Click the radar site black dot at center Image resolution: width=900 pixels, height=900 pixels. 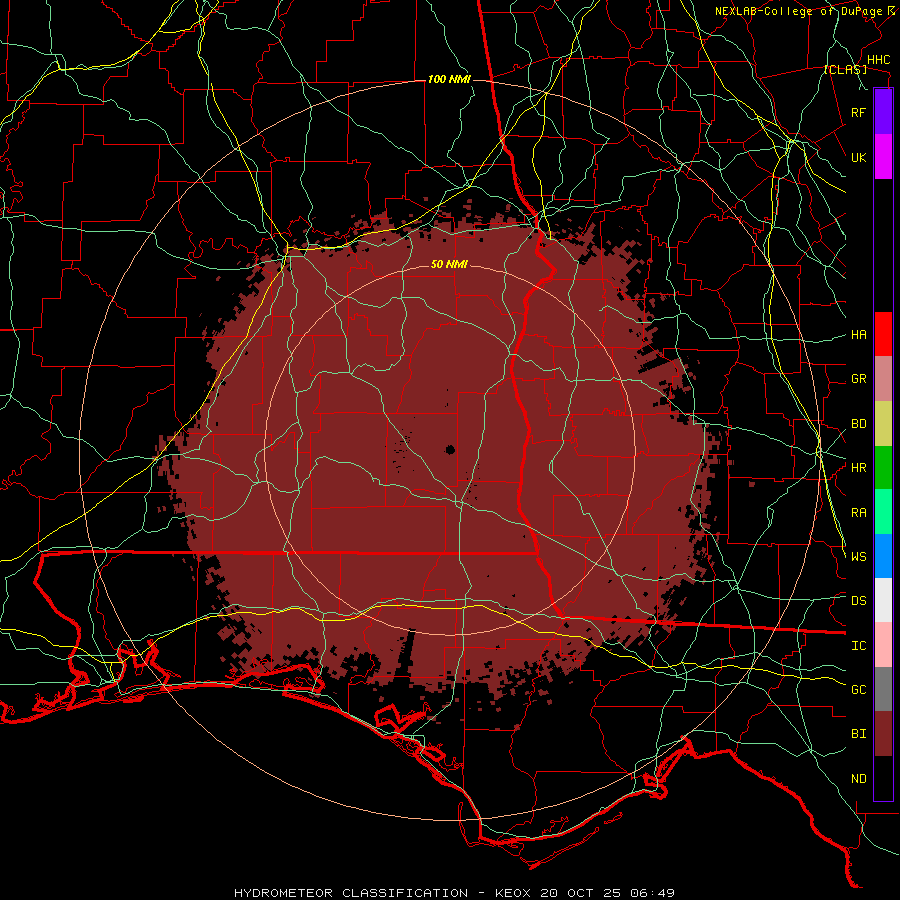(x=450, y=449)
